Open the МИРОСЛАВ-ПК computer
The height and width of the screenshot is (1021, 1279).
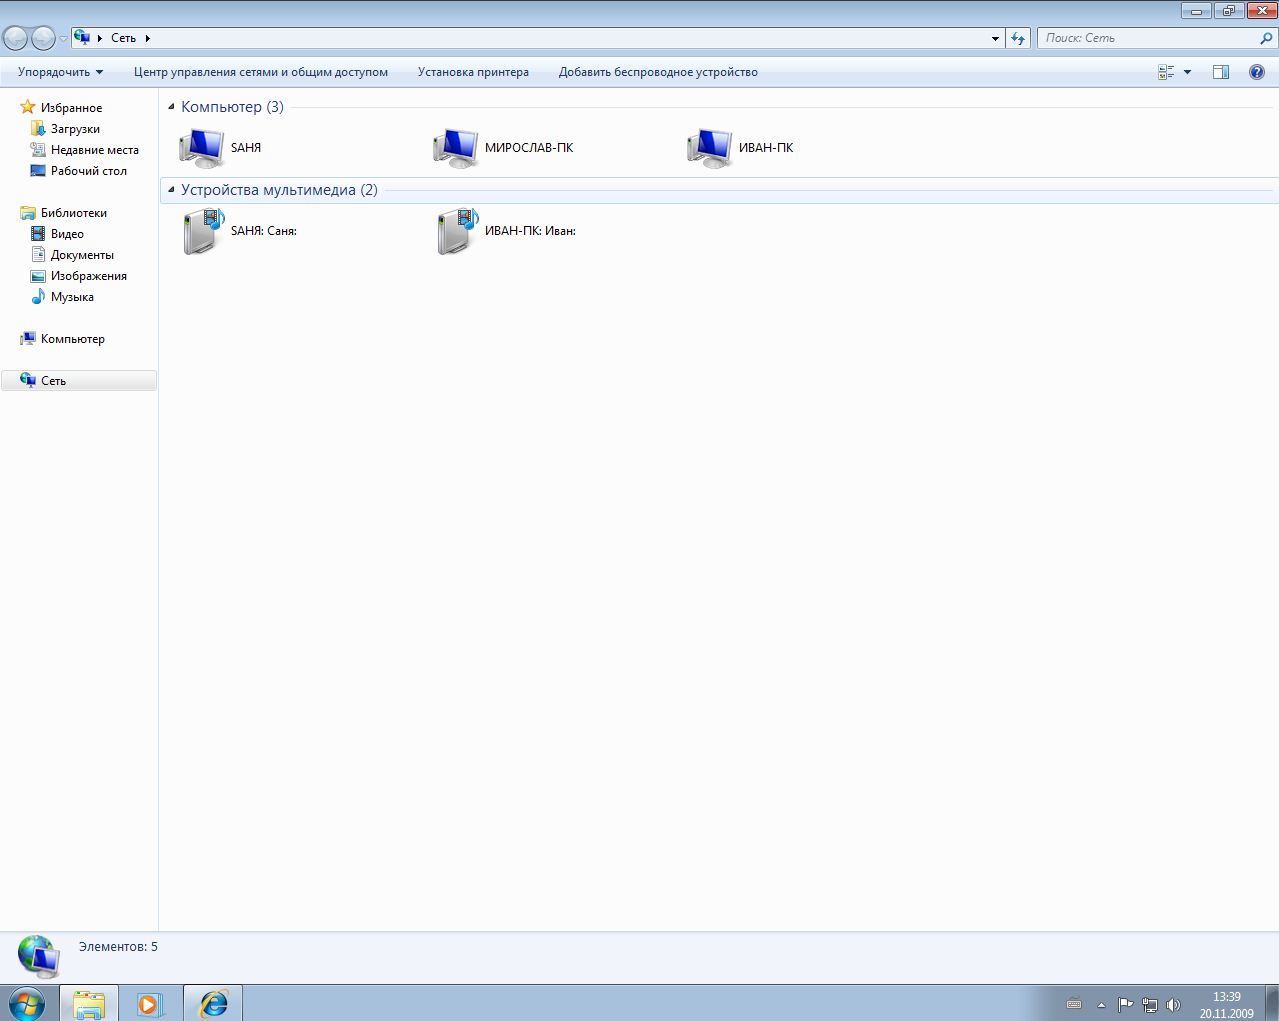(456, 148)
